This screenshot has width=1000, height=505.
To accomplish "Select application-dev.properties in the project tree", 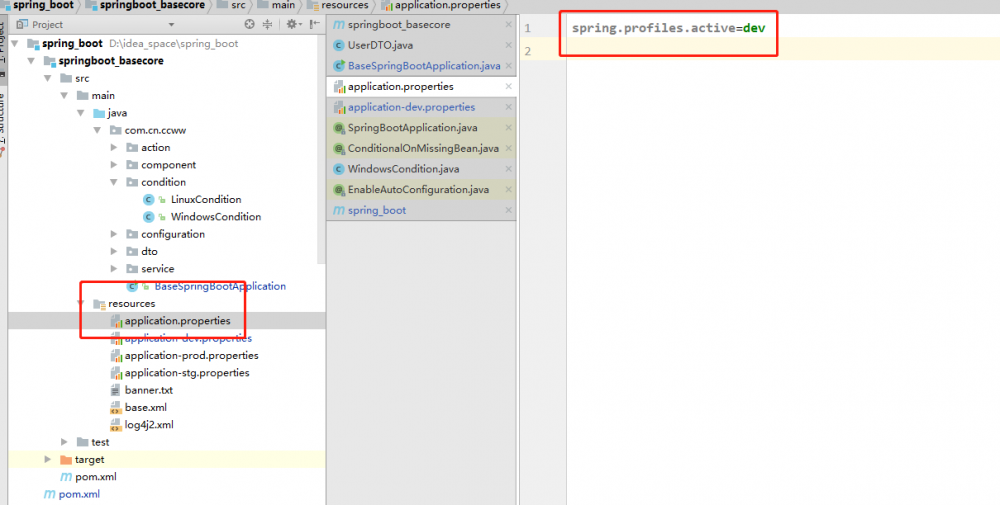I will 188,338.
